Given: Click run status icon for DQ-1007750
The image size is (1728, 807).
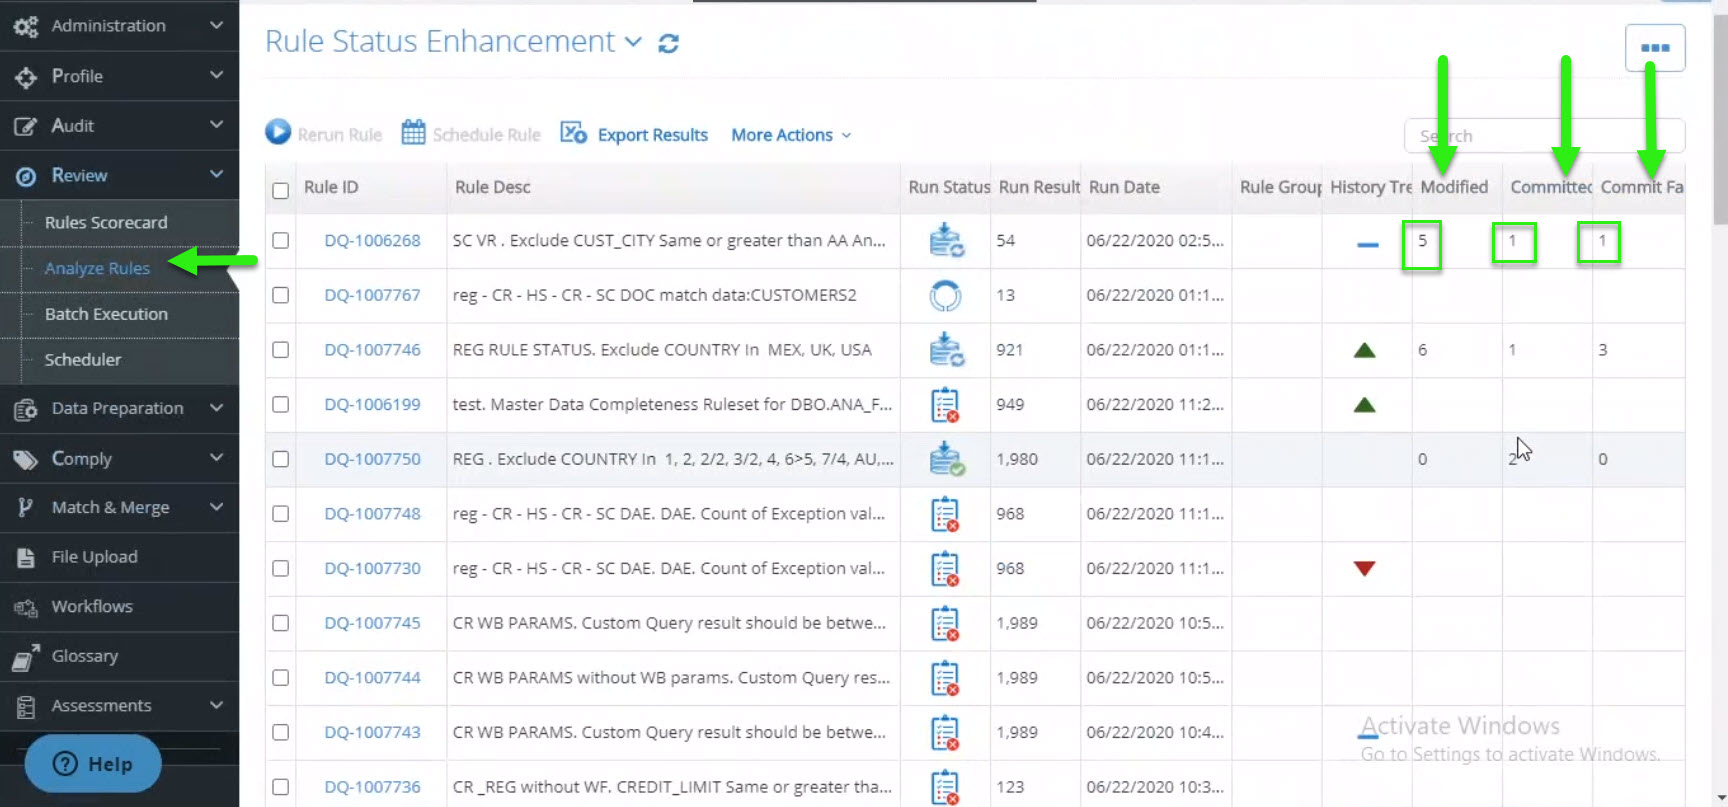Looking at the screenshot, I should point(945,459).
